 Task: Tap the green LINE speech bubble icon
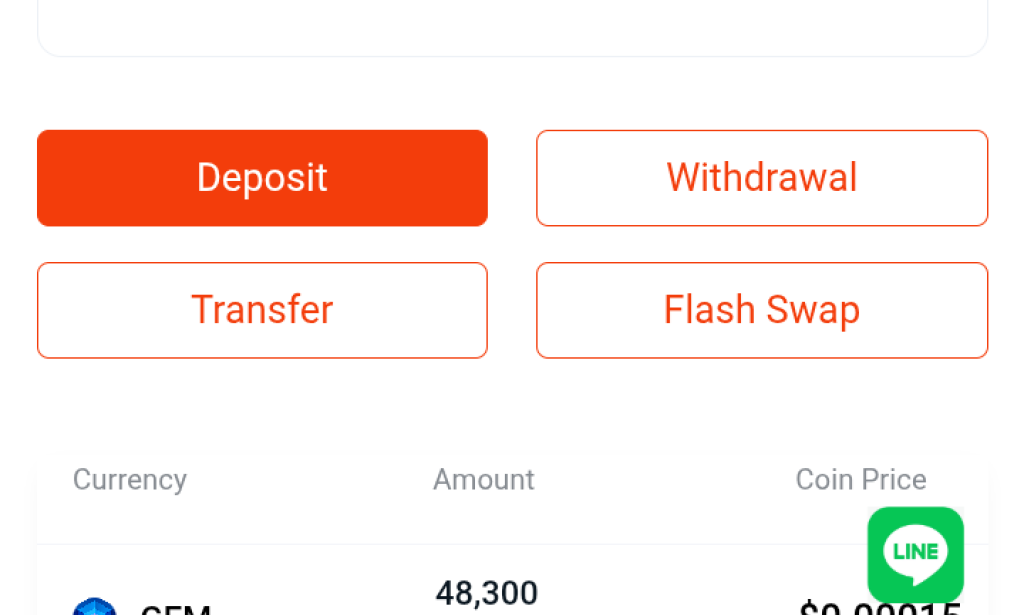(x=915, y=554)
